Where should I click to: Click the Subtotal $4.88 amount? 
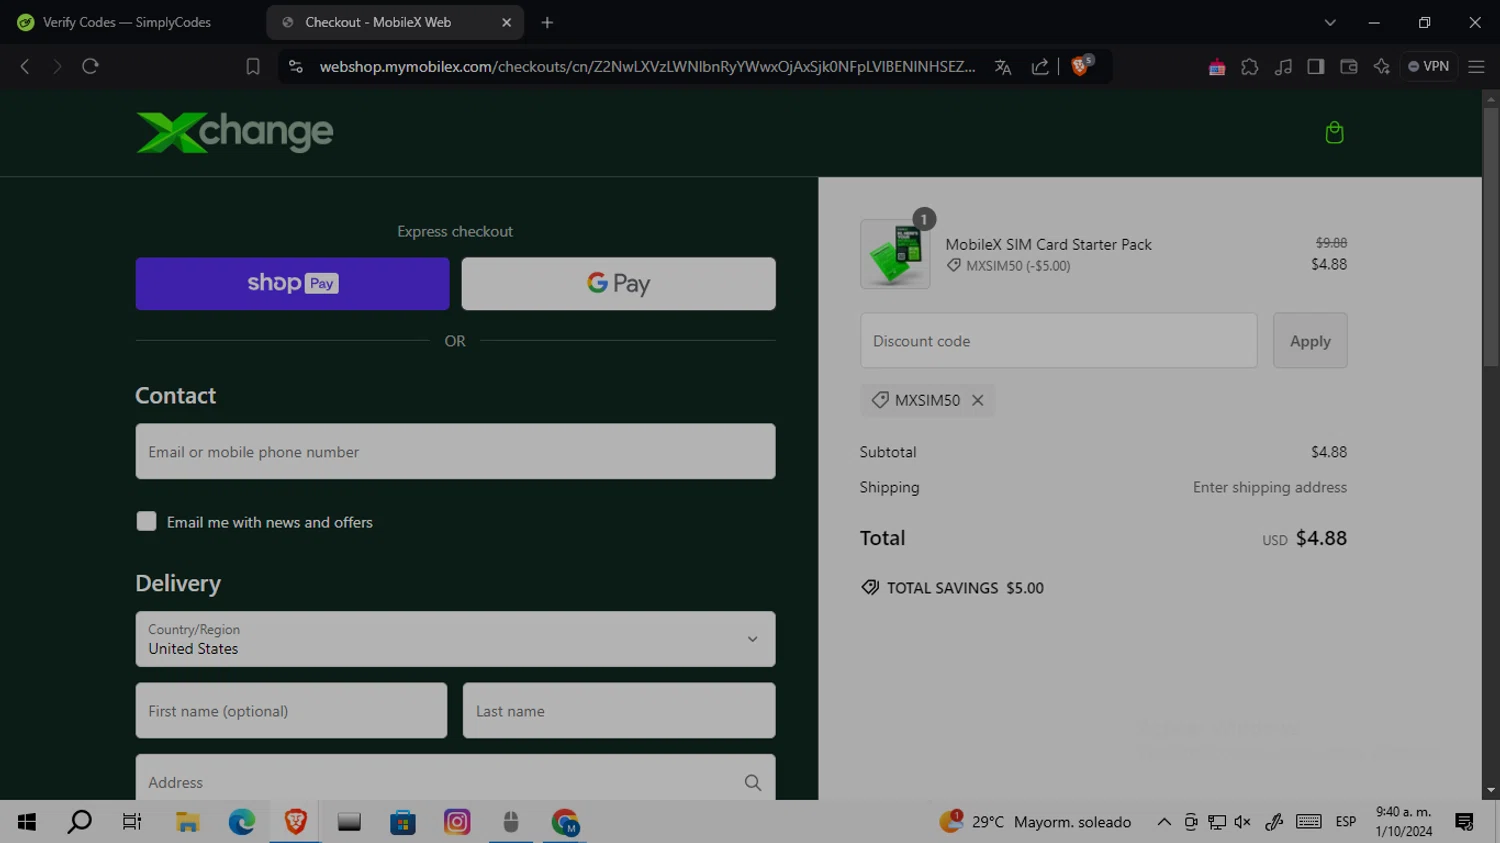pyautogui.click(x=1329, y=452)
